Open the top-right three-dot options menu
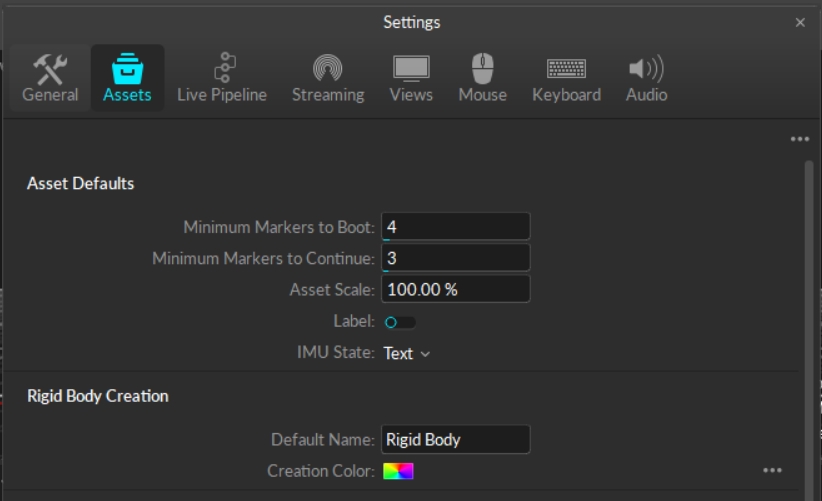 click(799, 140)
